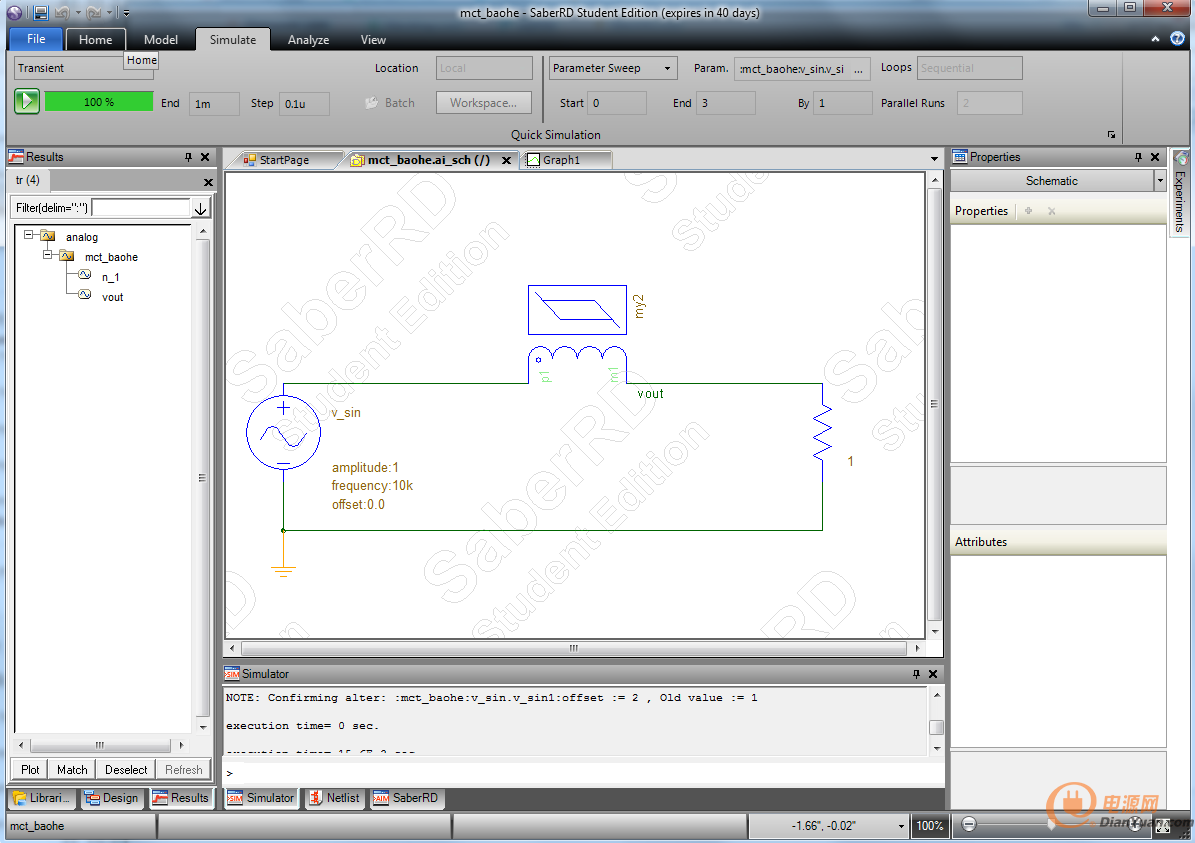Close the Results panel

(205, 157)
